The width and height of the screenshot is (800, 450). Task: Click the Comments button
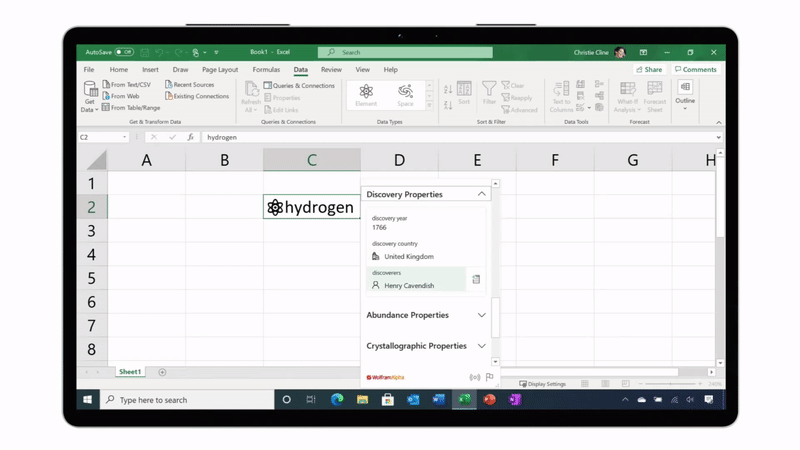point(695,69)
